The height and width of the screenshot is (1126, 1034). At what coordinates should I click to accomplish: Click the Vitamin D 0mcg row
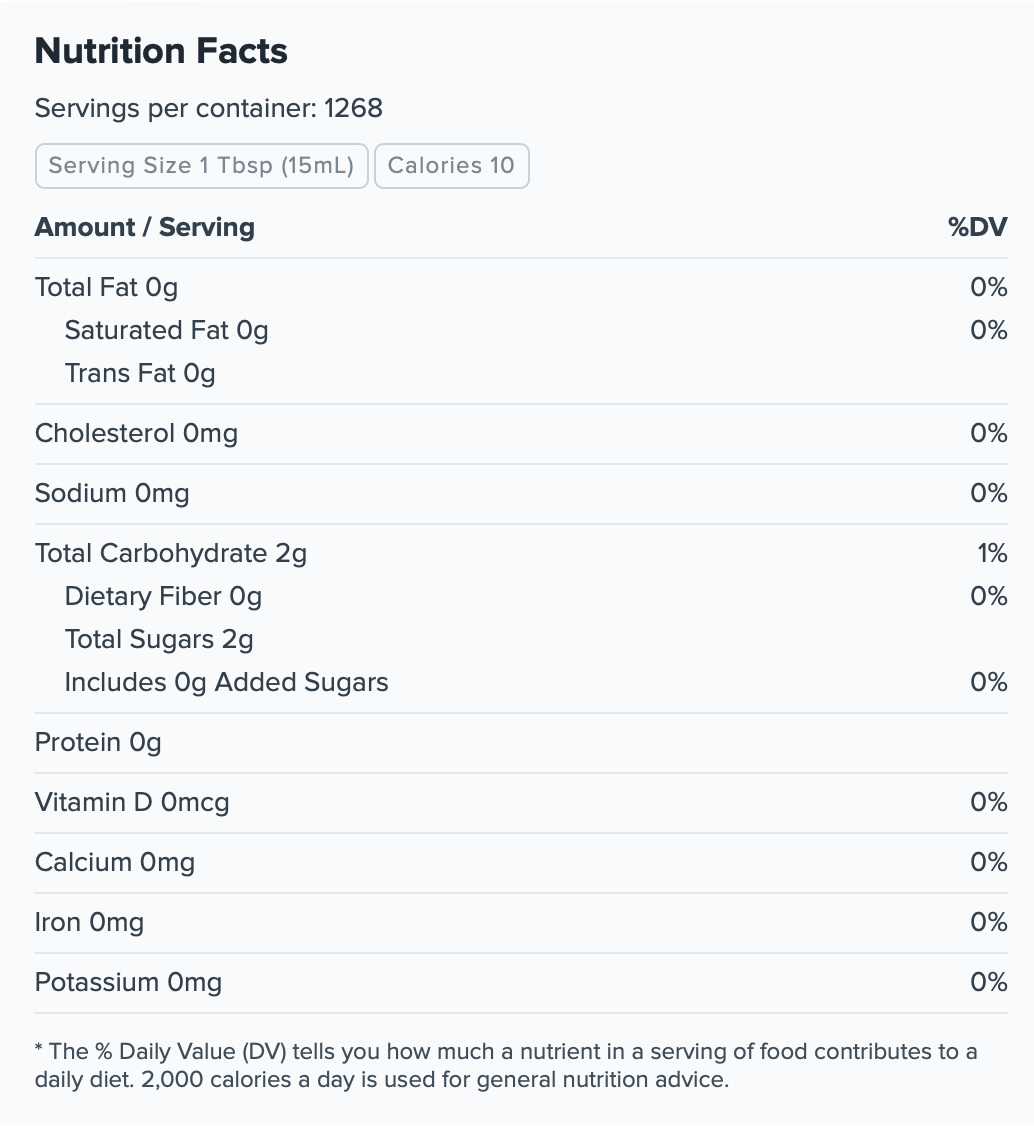click(x=521, y=803)
